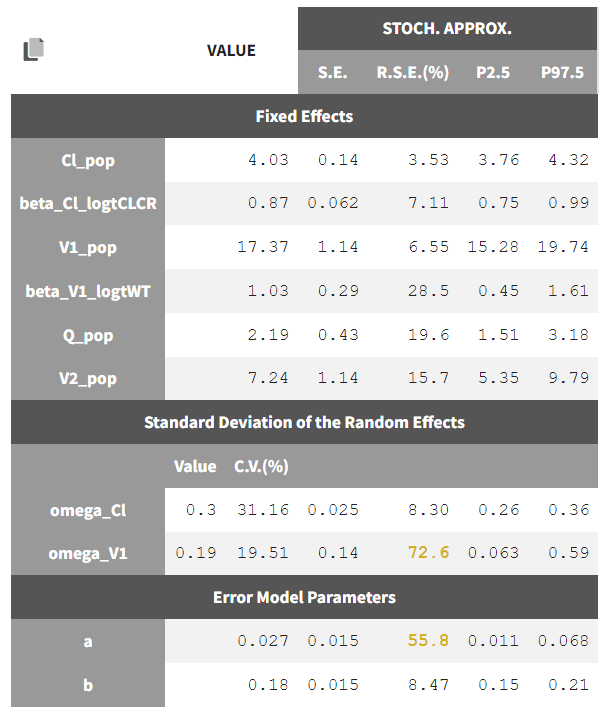Image resolution: width=610 pixels, height=719 pixels.
Task: Click the highlighted 72.6 R.S.E. value
Action: (428, 553)
